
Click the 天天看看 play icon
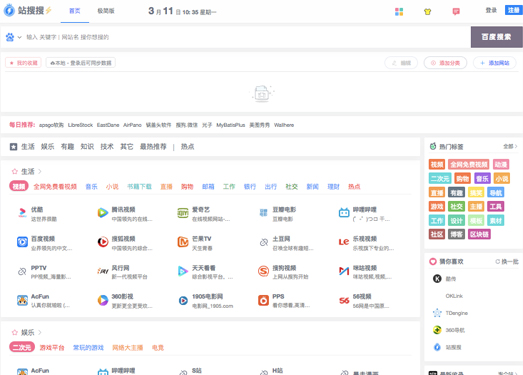coord(183,271)
